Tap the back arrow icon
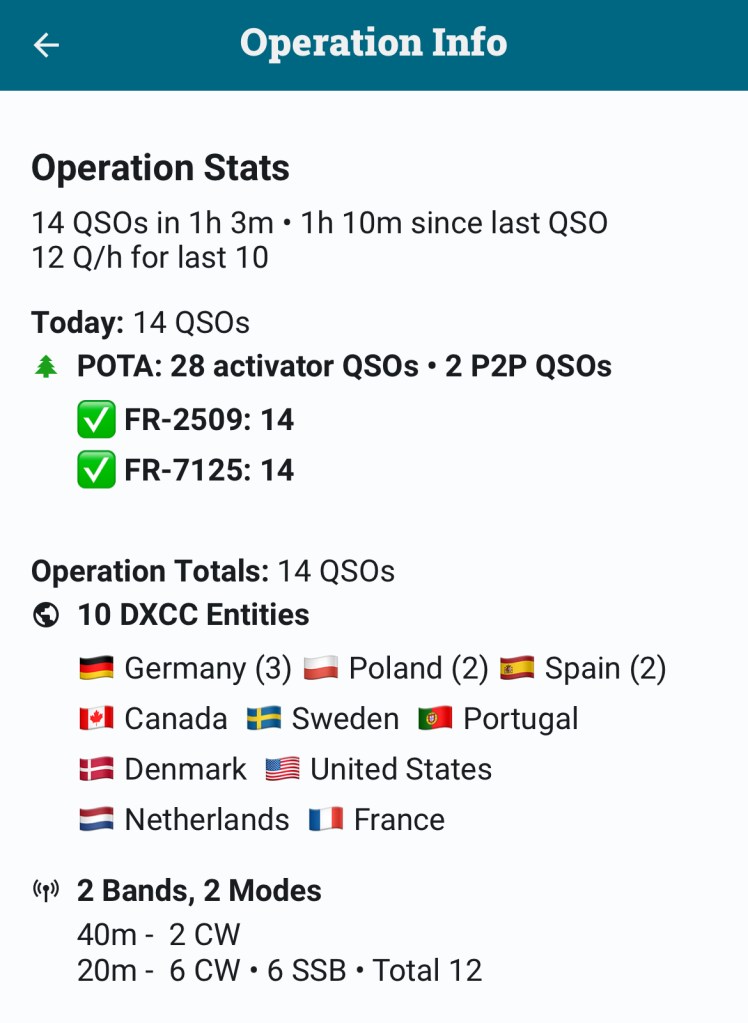Image resolution: width=748 pixels, height=1023 pixels. pos(46,45)
